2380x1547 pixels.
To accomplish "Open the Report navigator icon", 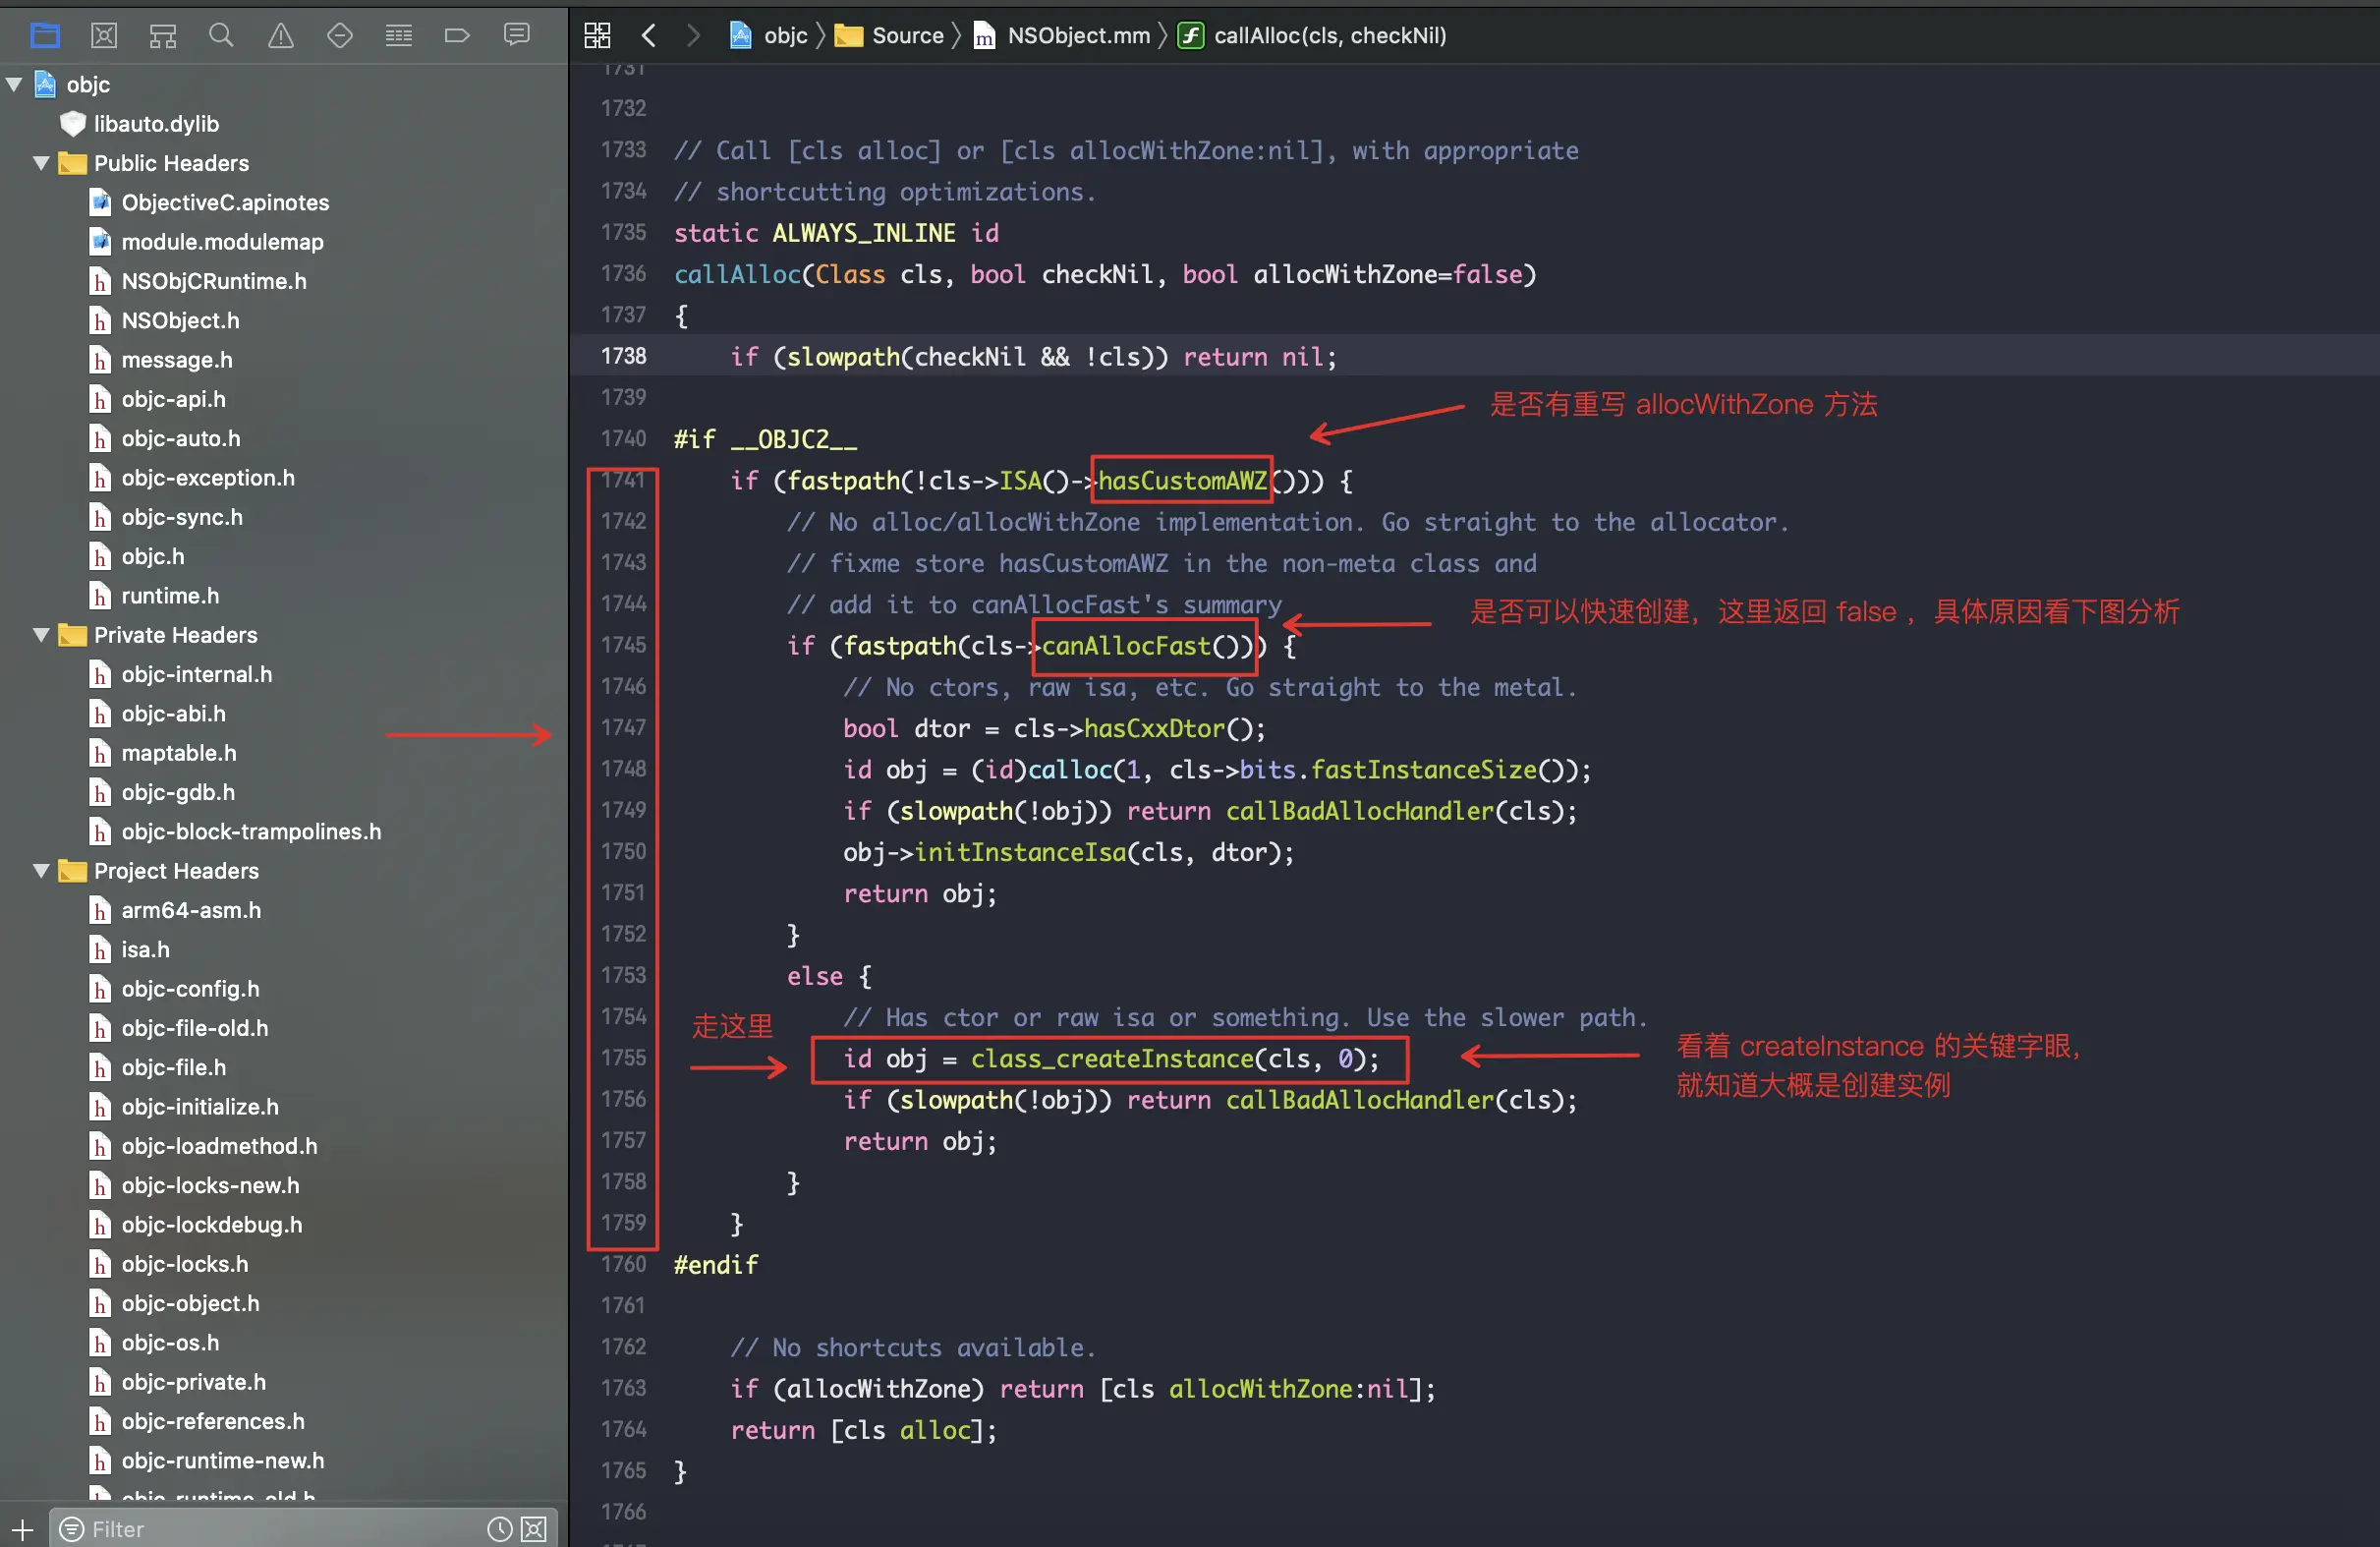I will tap(516, 36).
